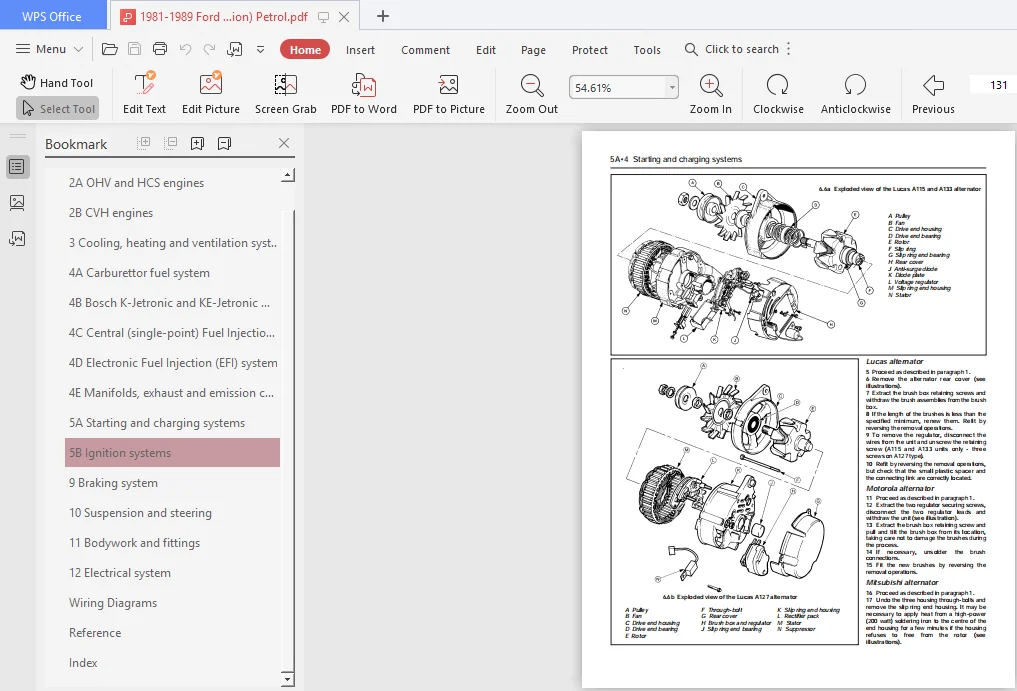Rotate the page Clockwise
The height and width of the screenshot is (691, 1017).
778,93
